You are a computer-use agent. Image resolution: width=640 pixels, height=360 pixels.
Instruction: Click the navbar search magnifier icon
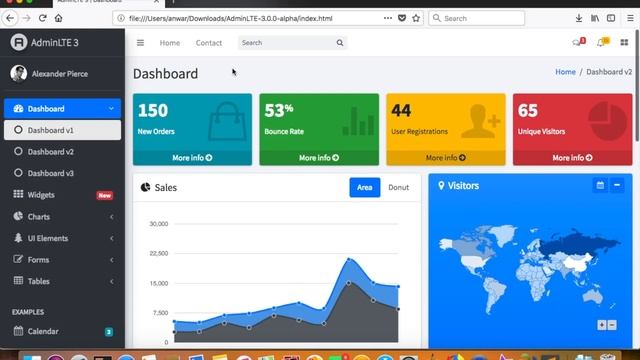340,43
